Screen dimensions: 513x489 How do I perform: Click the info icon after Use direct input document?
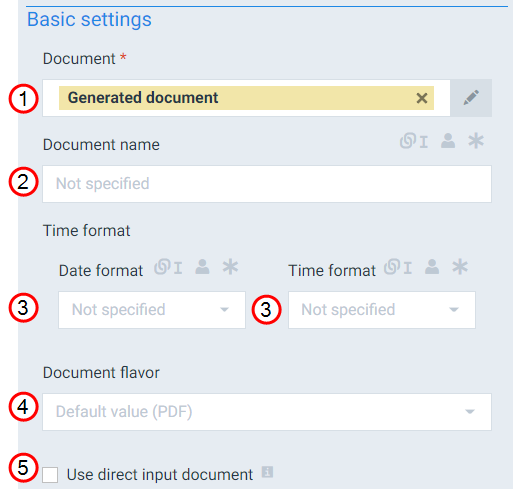(x=267, y=472)
